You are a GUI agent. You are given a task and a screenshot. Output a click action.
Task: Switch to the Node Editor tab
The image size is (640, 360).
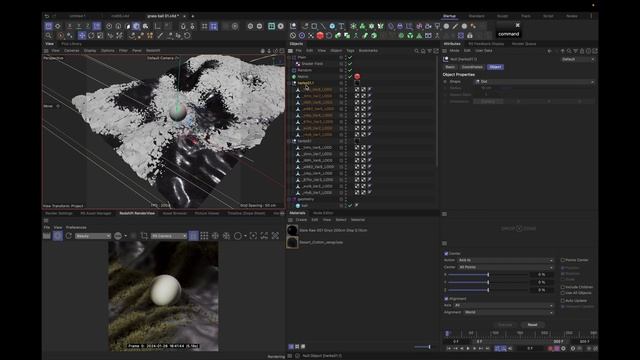323,213
